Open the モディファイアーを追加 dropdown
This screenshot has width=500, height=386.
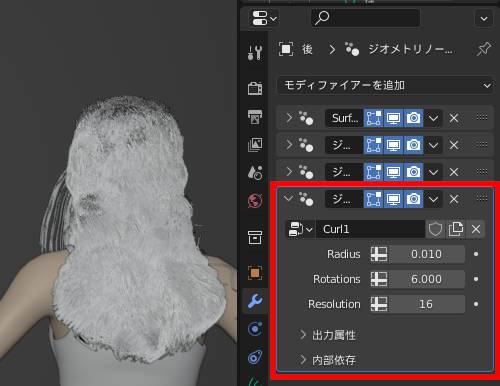[385, 86]
